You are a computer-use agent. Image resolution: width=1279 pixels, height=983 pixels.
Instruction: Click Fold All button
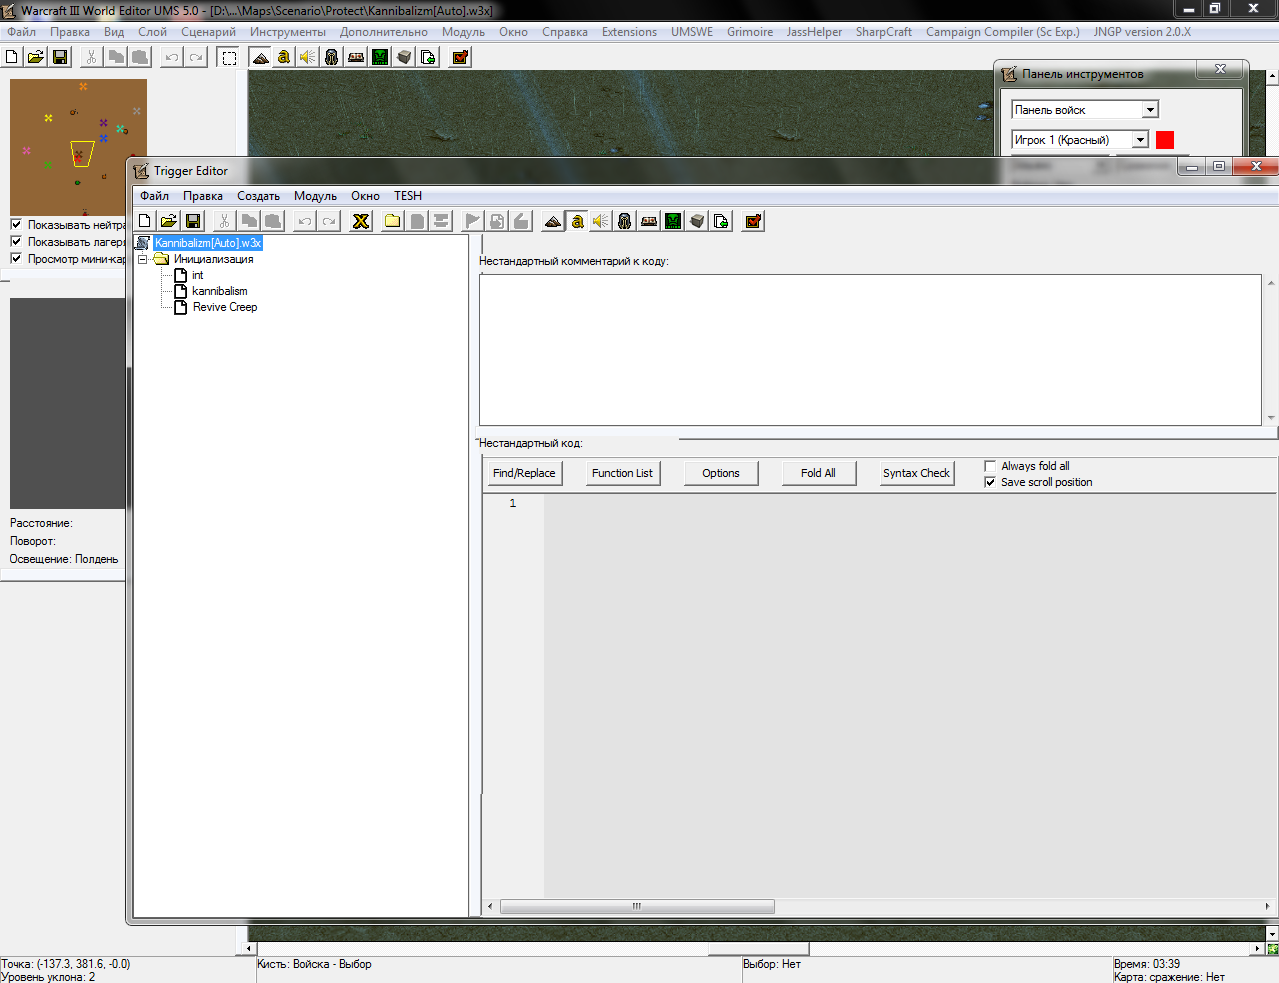point(818,473)
